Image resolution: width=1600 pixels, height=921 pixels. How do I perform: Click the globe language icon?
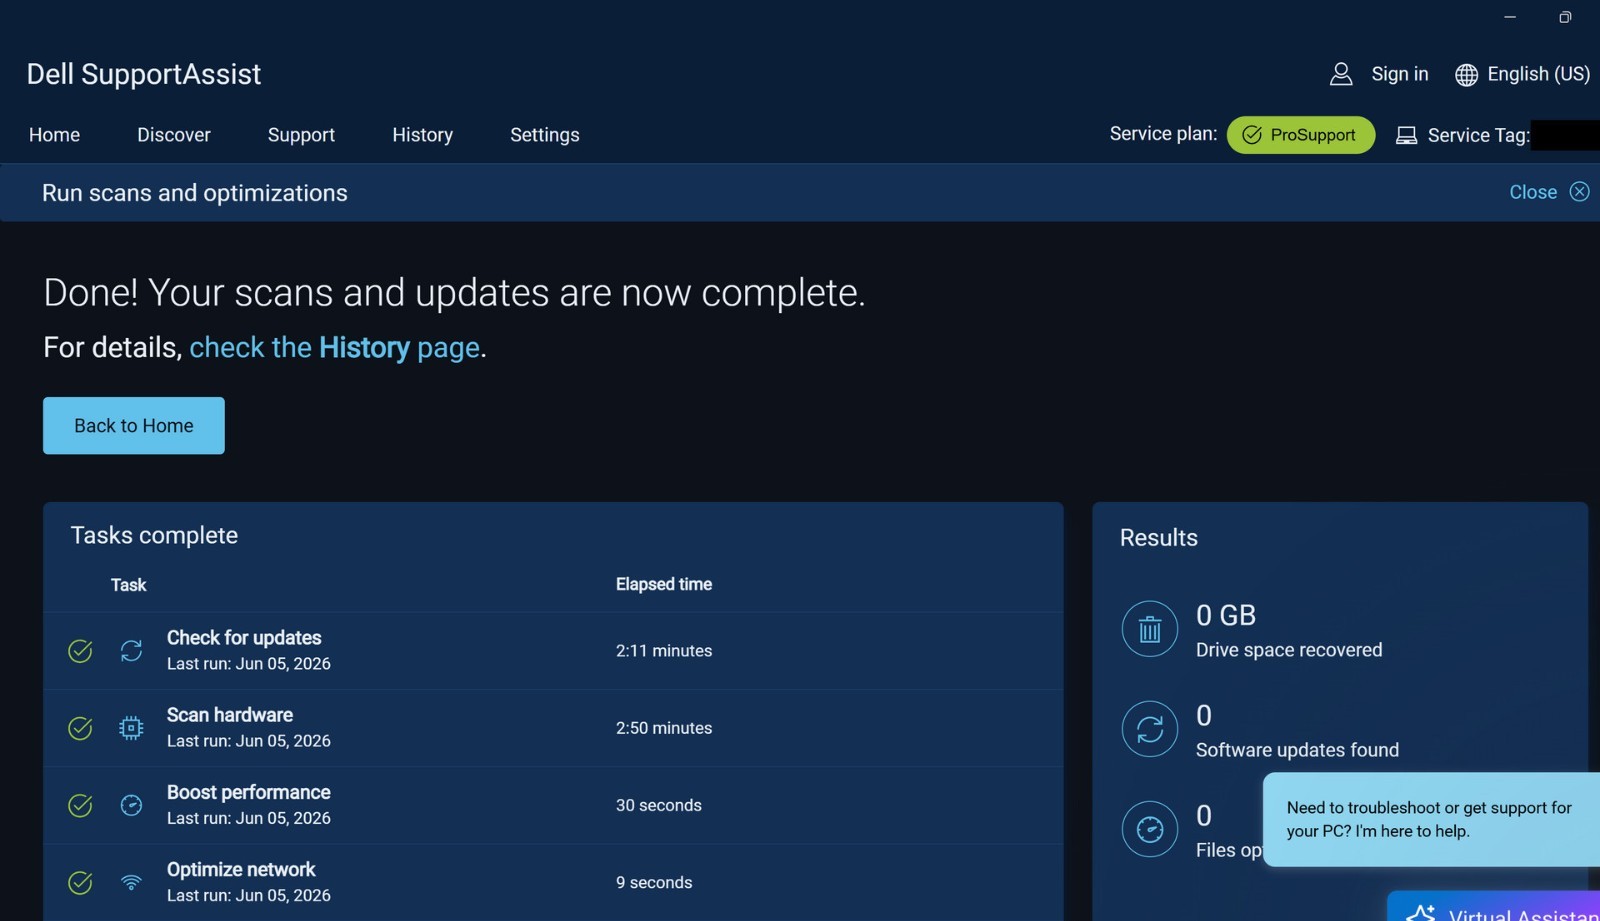1466,75
